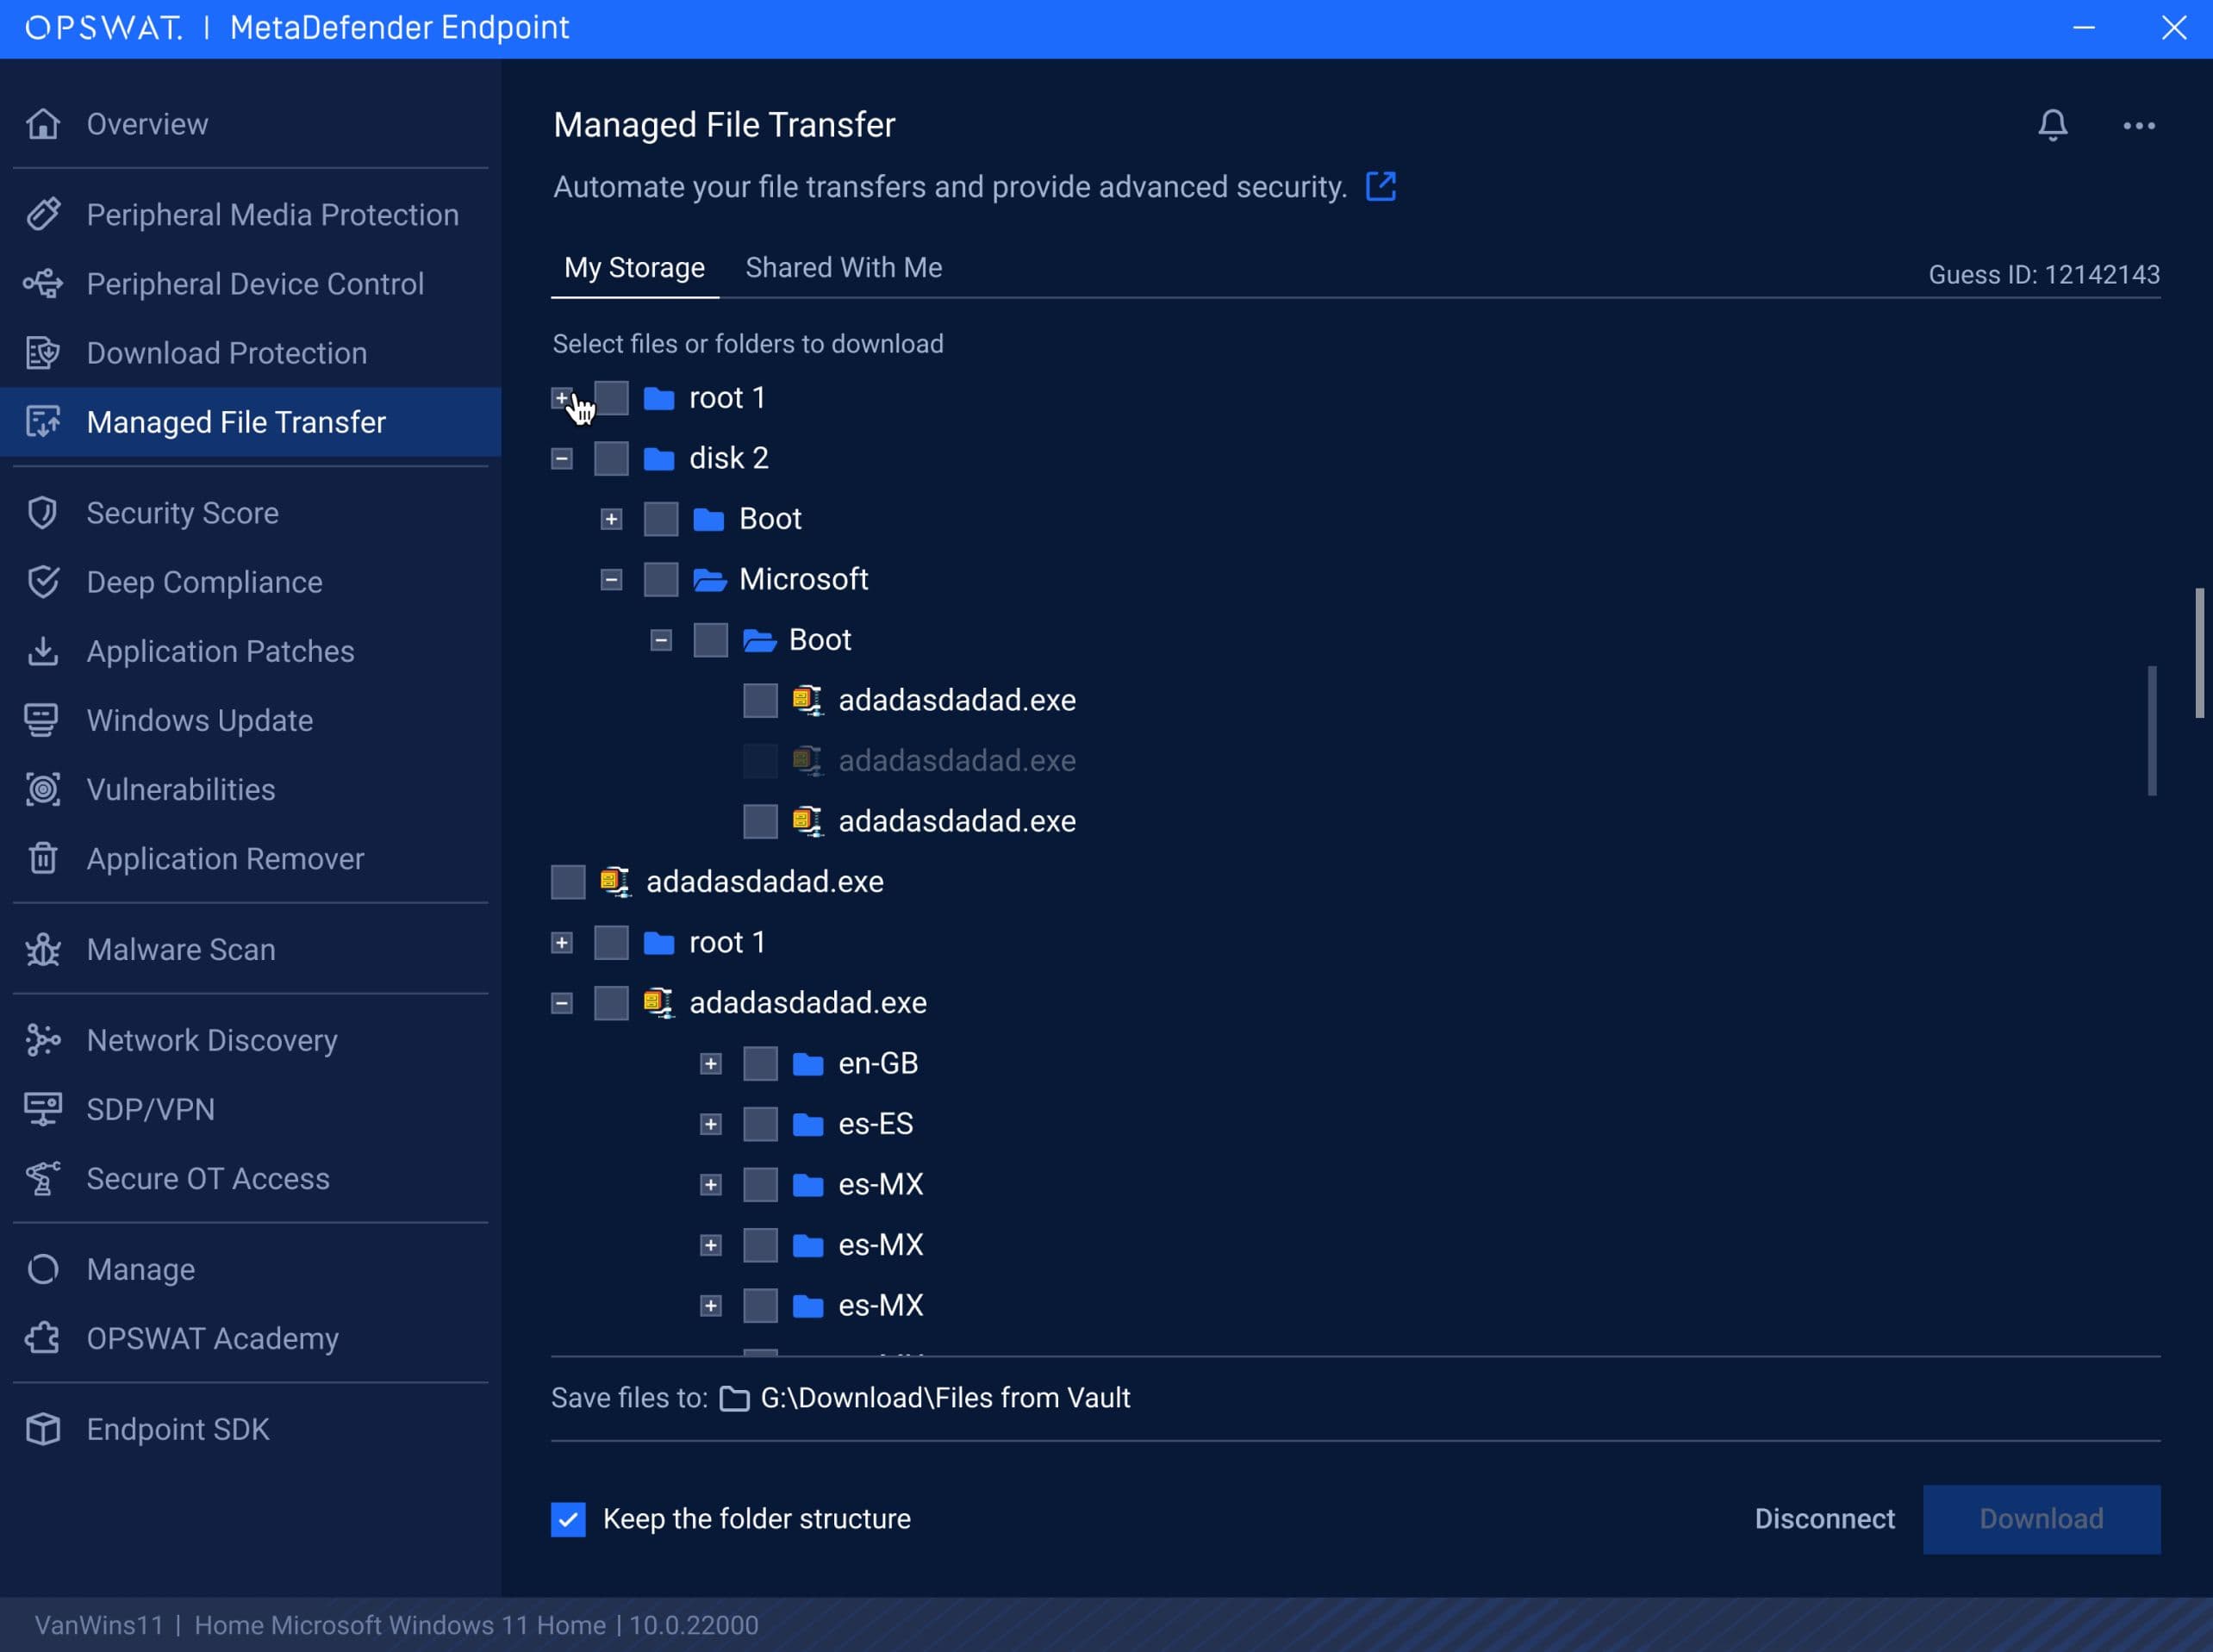This screenshot has height=1652, width=2213.
Task: Check the es-ES folder checkbox
Action: point(761,1124)
